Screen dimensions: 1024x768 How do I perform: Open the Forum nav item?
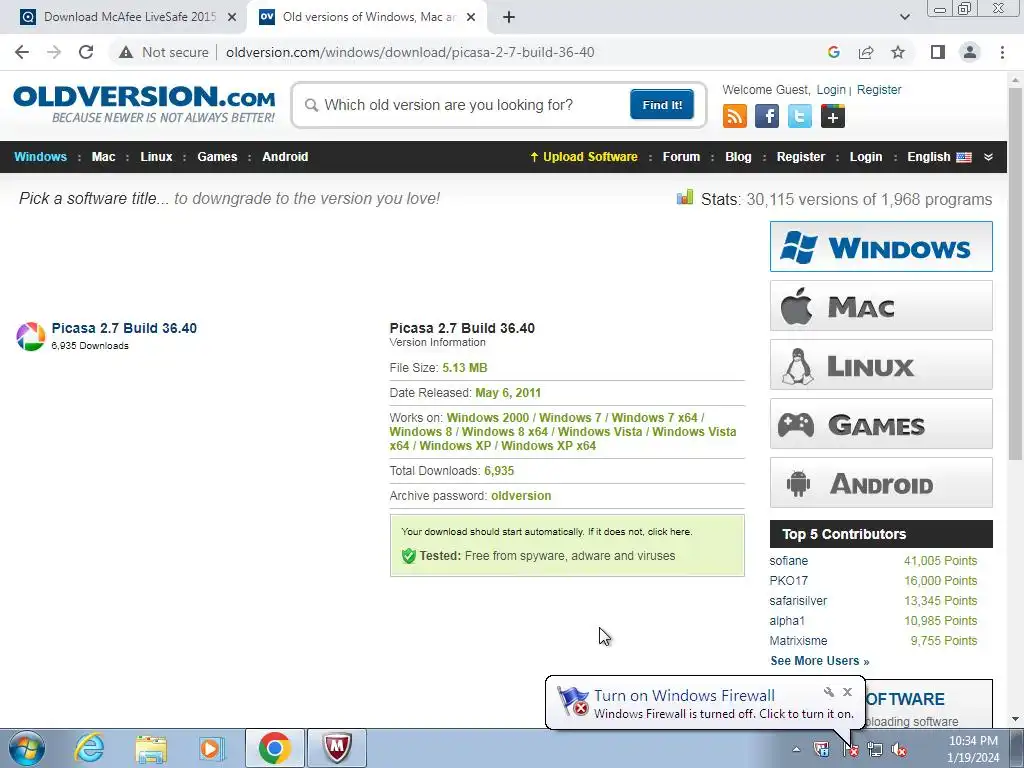681,157
